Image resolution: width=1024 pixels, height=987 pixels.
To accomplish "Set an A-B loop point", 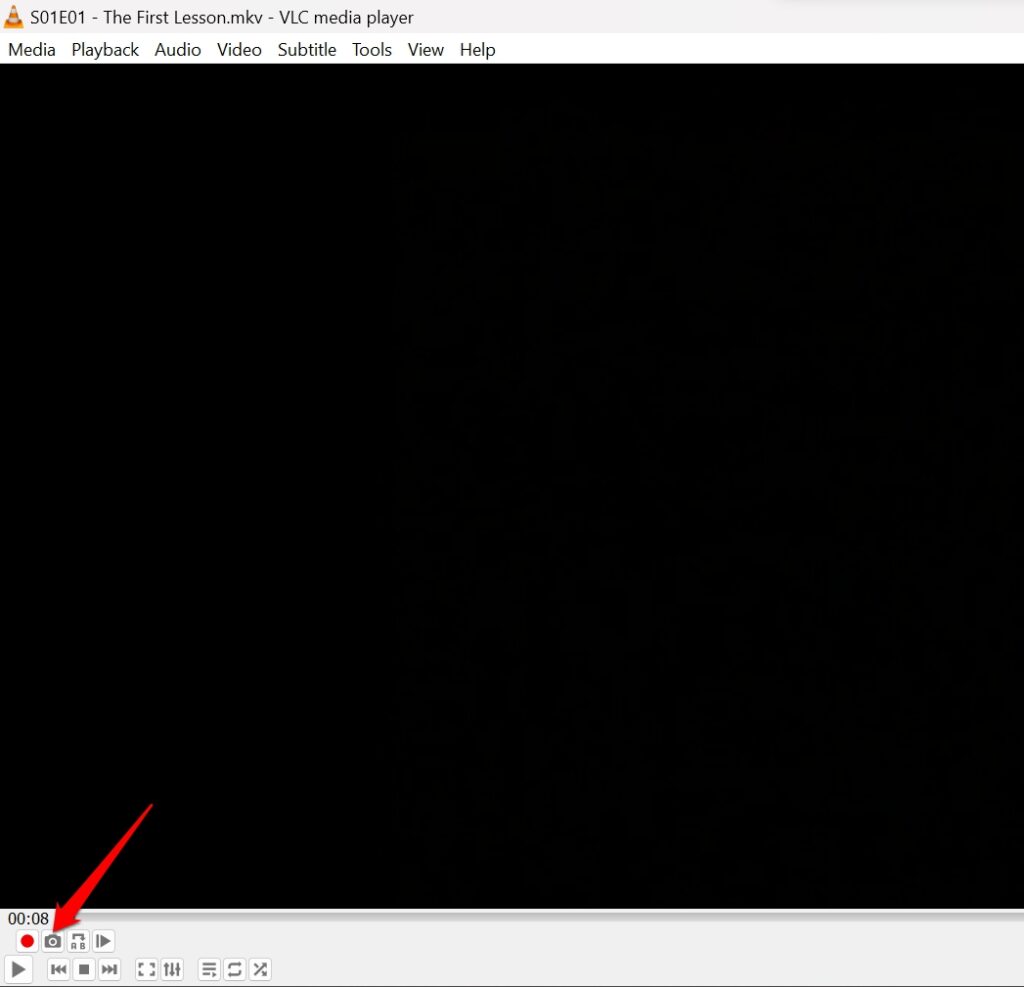I will [78, 941].
